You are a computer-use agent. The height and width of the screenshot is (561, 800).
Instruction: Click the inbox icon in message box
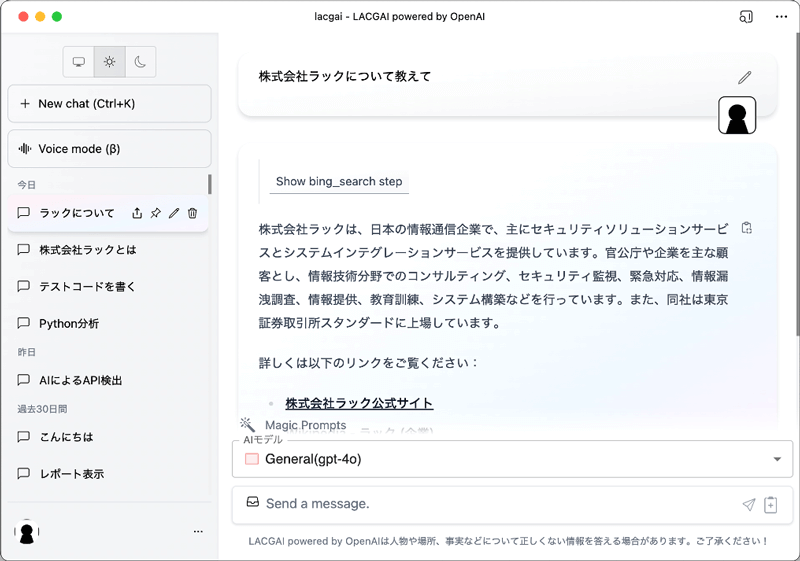[x=253, y=502]
